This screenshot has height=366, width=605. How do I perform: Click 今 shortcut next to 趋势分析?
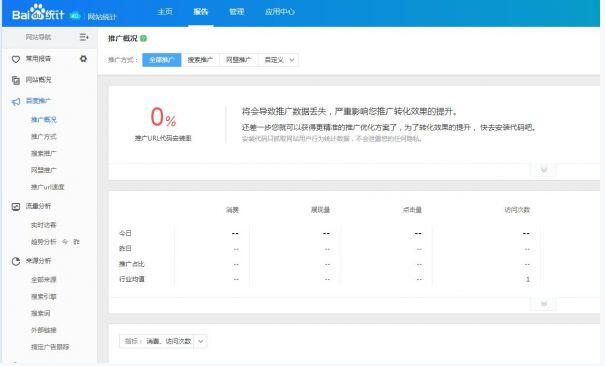(x=65, y=242)
